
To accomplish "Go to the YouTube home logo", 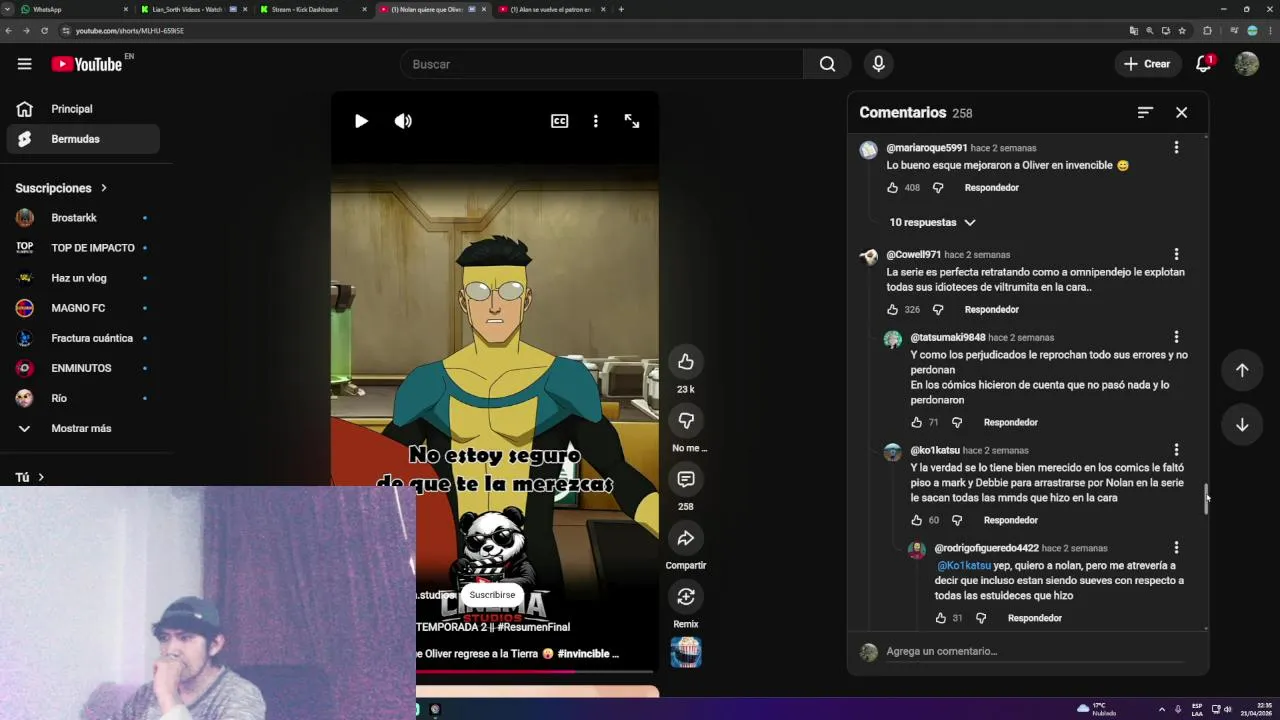I will point(87,64).
